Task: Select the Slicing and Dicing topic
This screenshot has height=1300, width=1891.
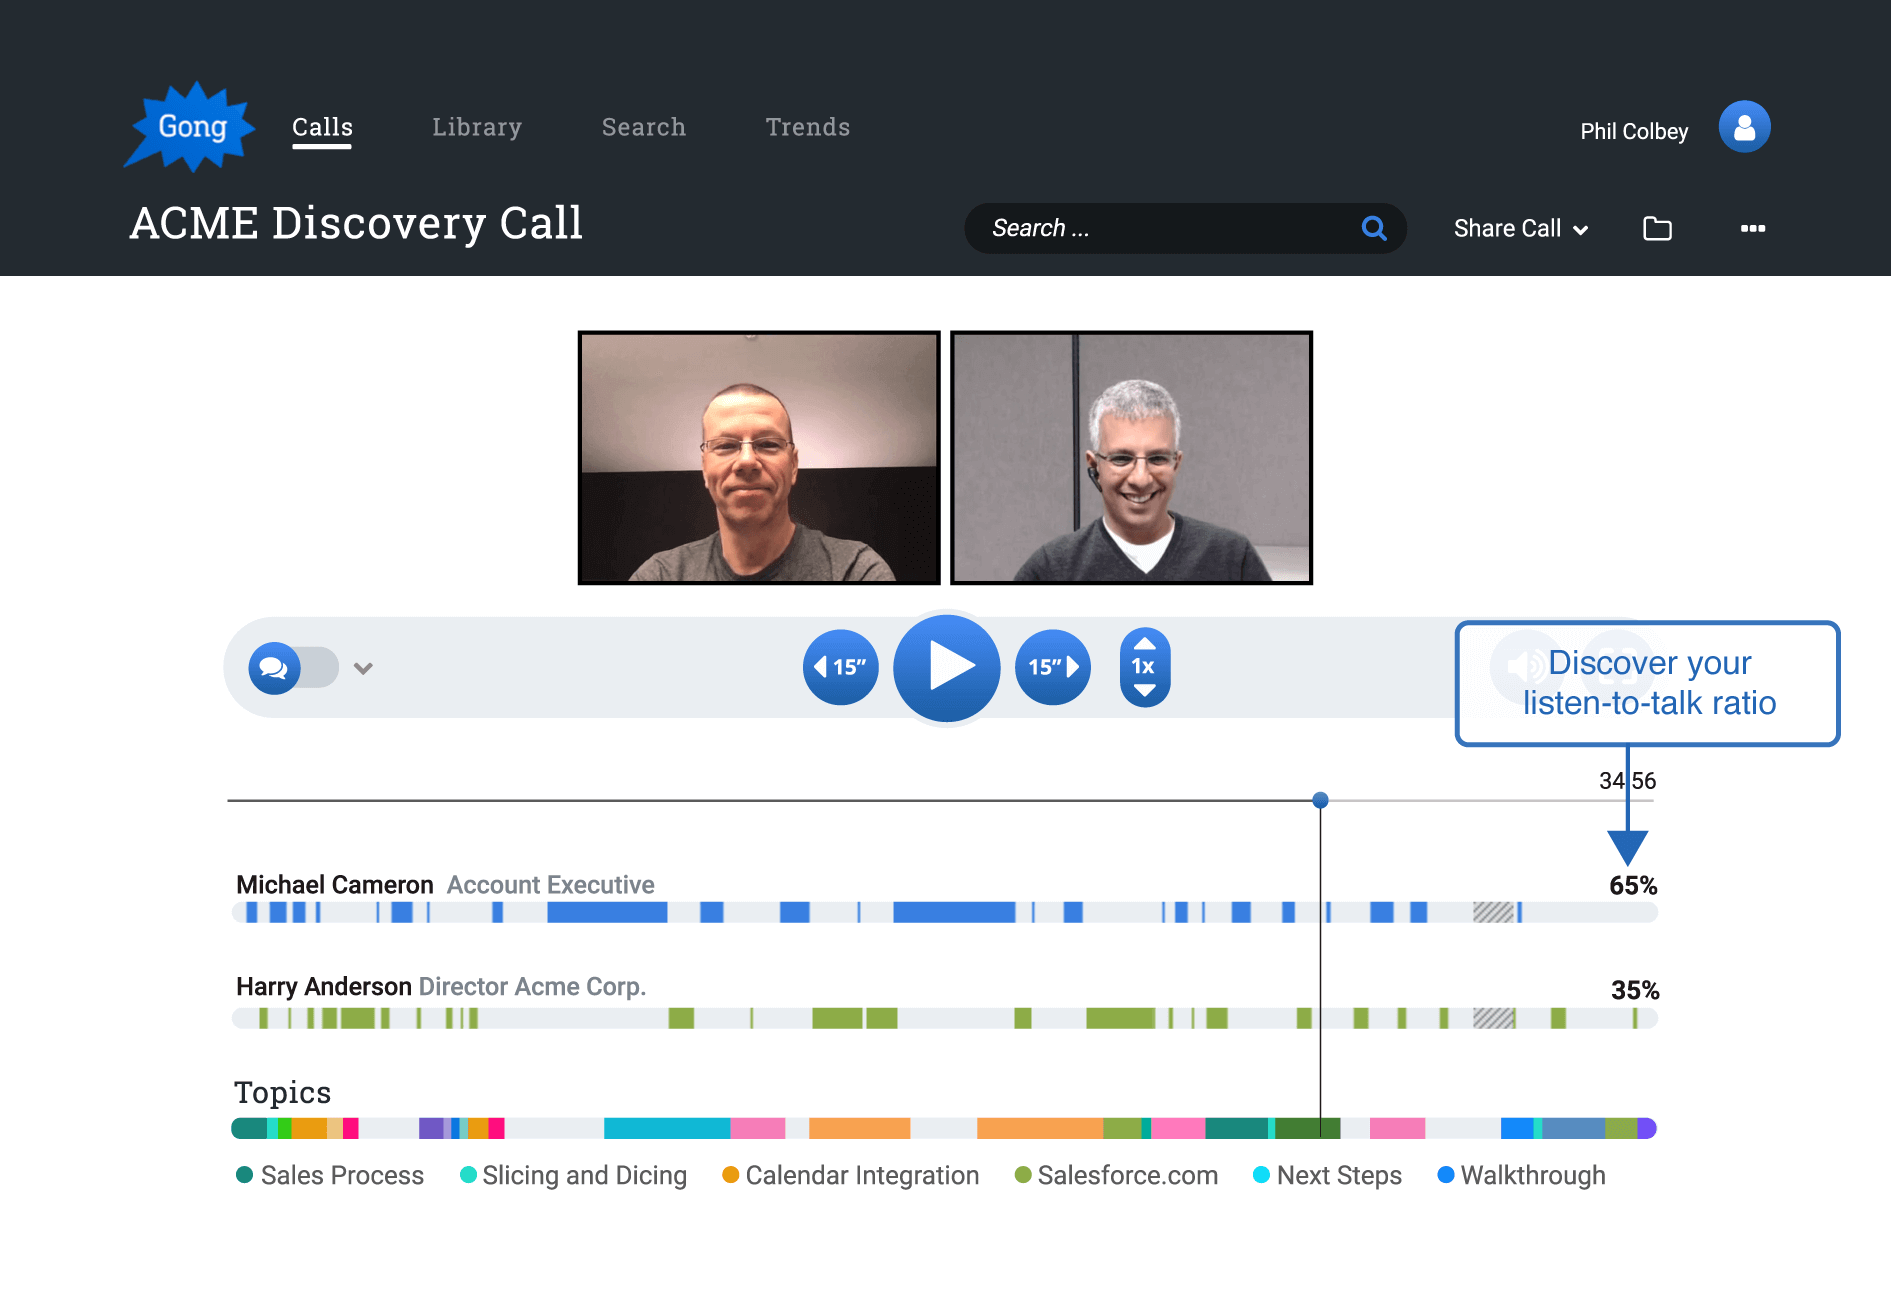Action: click(x=573, y=1175)
